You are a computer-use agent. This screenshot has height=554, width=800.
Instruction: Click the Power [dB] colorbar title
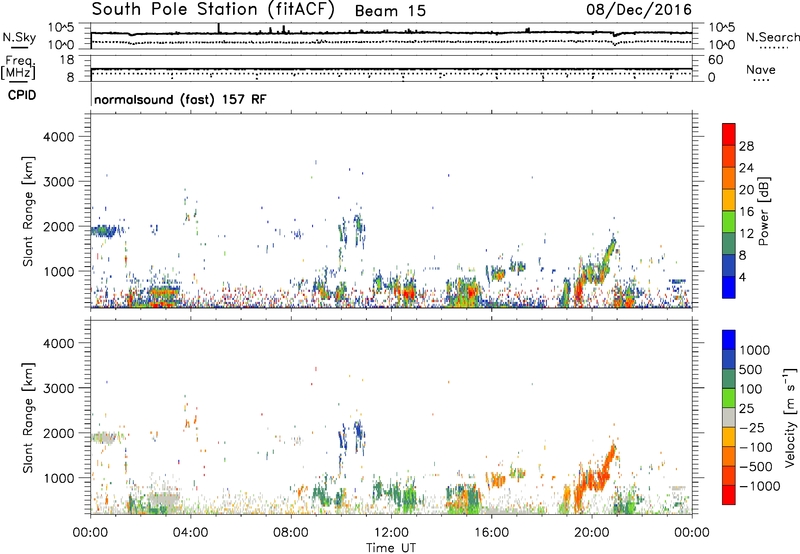point(763,211)
